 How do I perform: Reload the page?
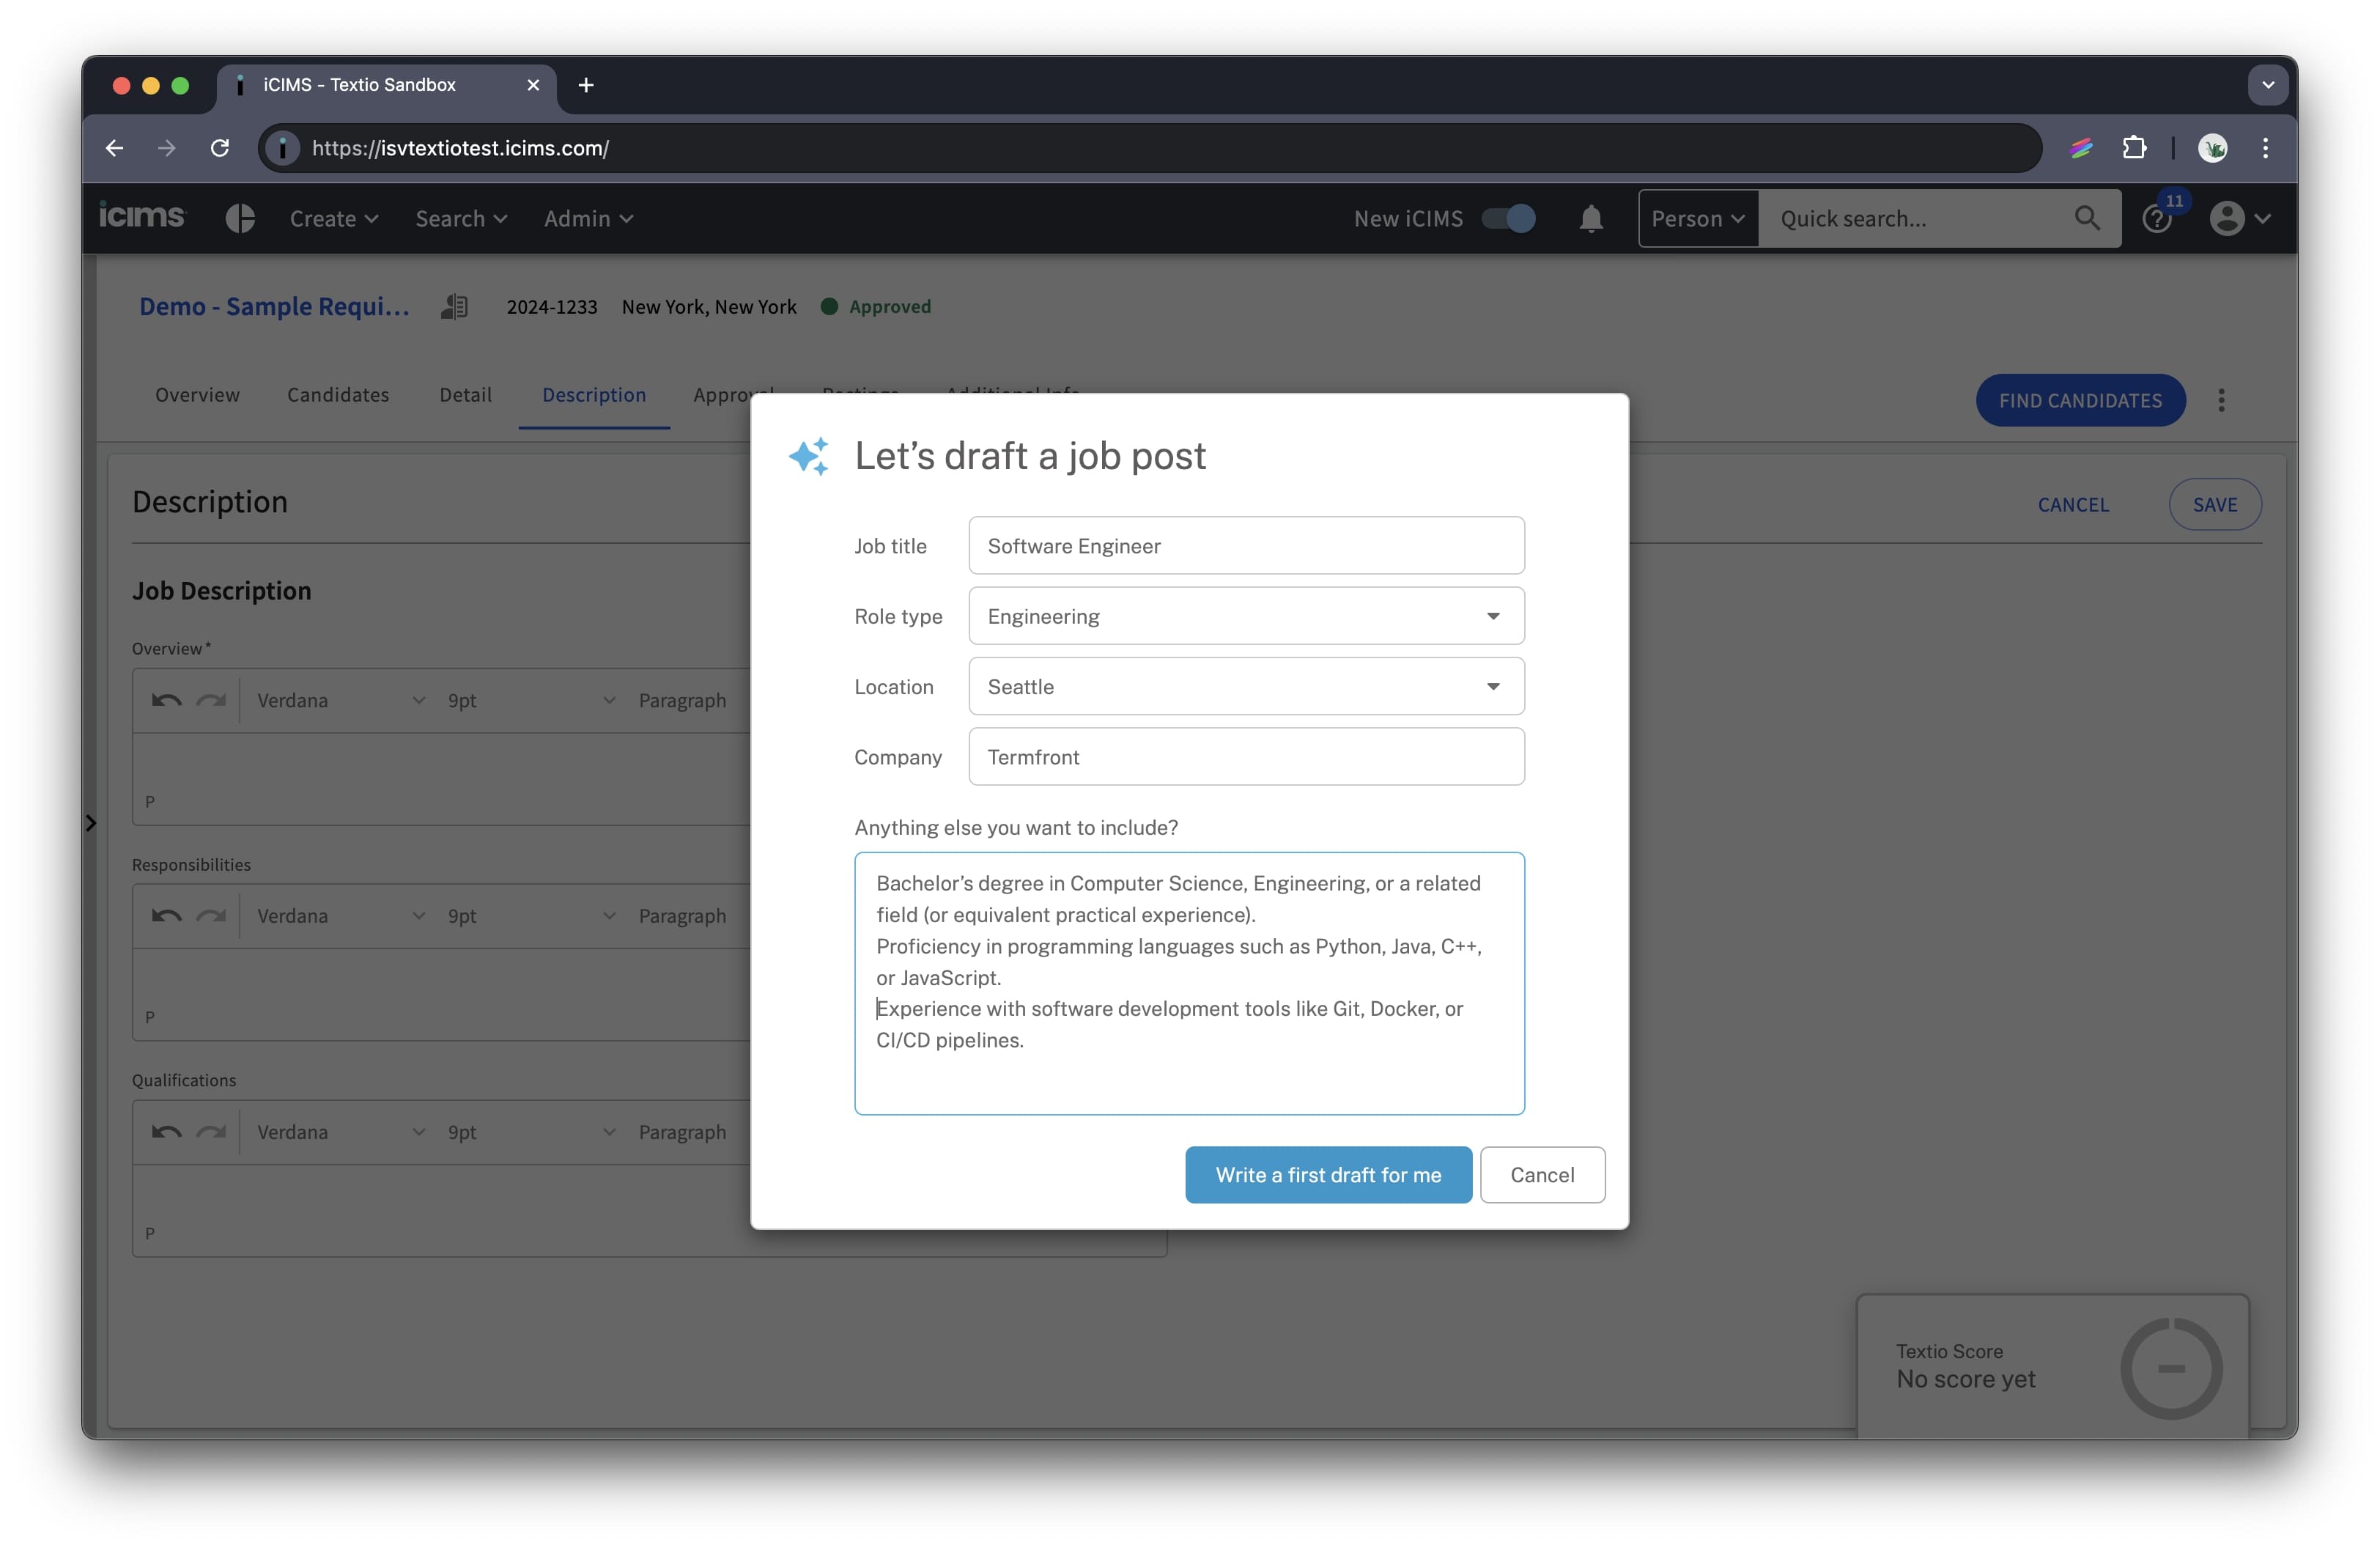pyautogui.click(x=220, y=148)
